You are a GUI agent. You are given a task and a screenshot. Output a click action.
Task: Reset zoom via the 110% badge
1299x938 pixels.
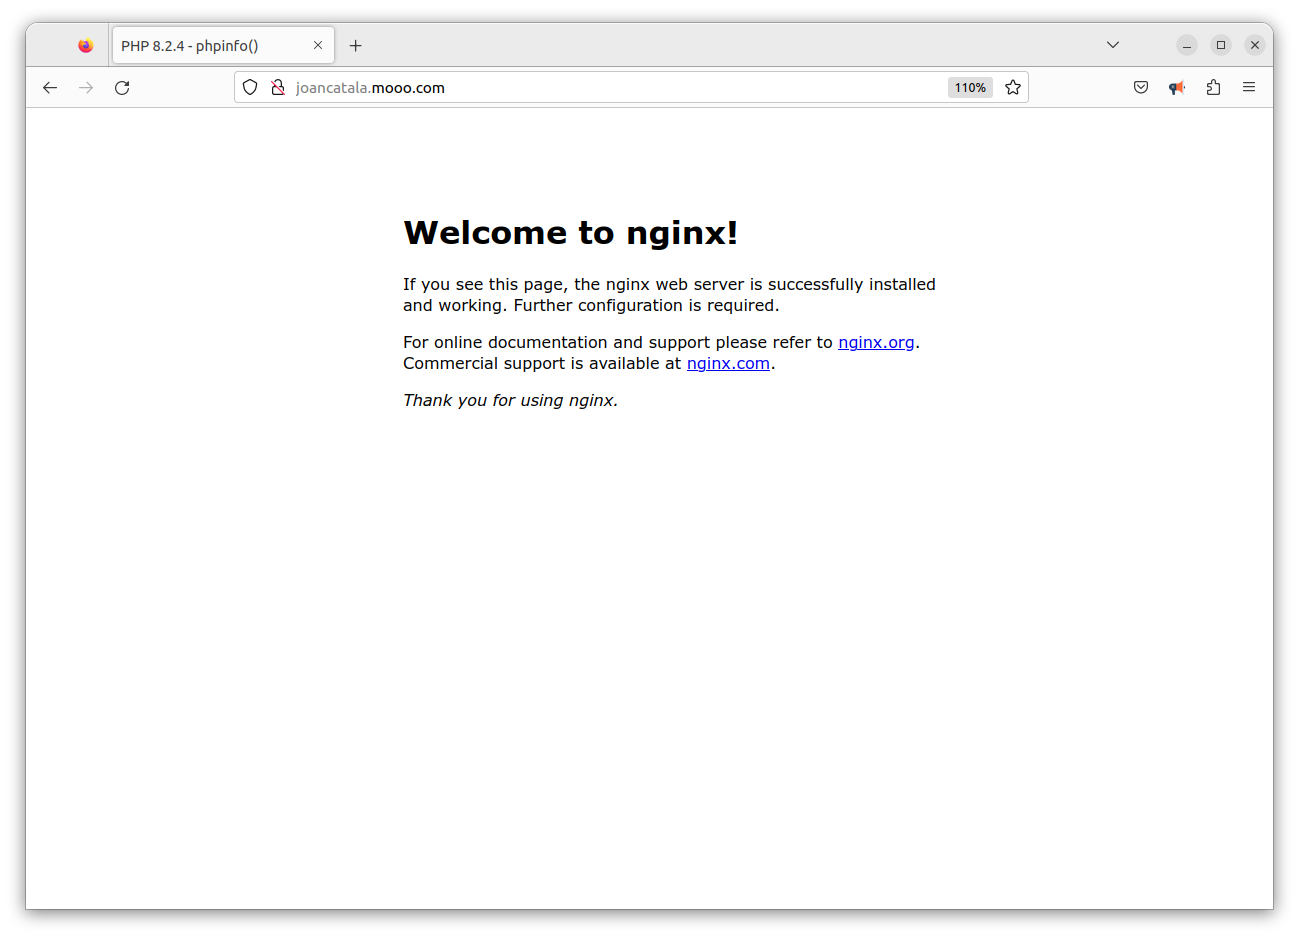(970, 88)
